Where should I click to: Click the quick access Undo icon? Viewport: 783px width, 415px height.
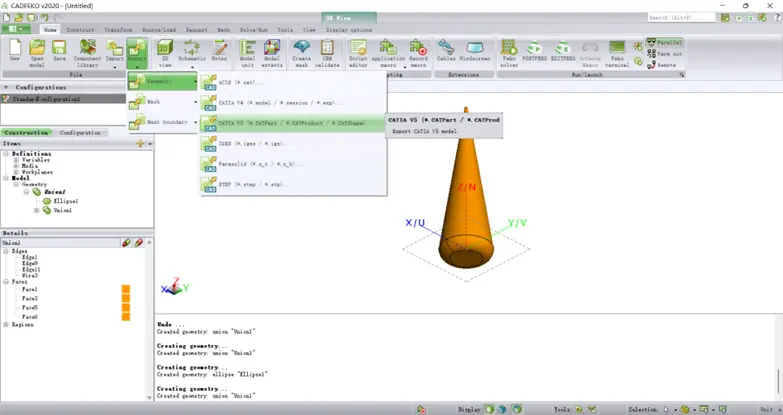[x=44, y=17]
